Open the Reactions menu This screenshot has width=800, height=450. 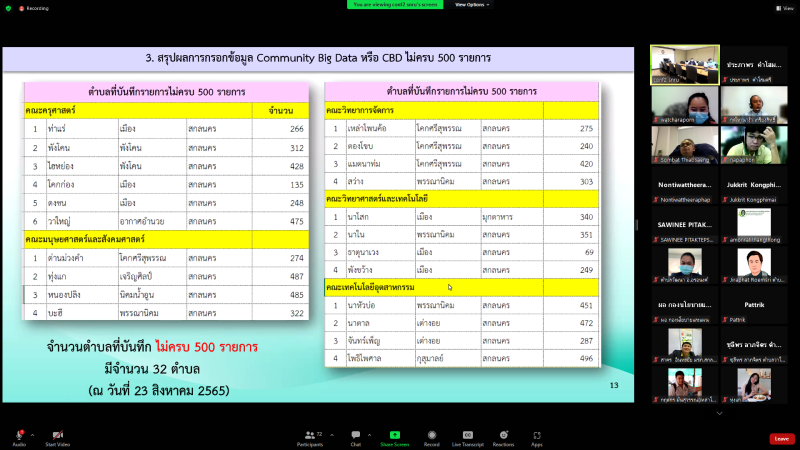pos(503,436)
